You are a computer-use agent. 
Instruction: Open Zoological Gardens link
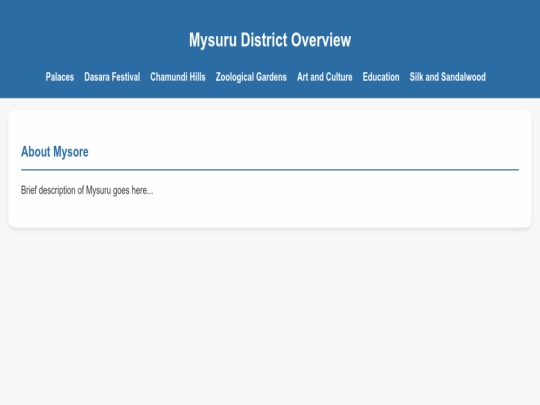pyautogui.click(x=251, y=77)
